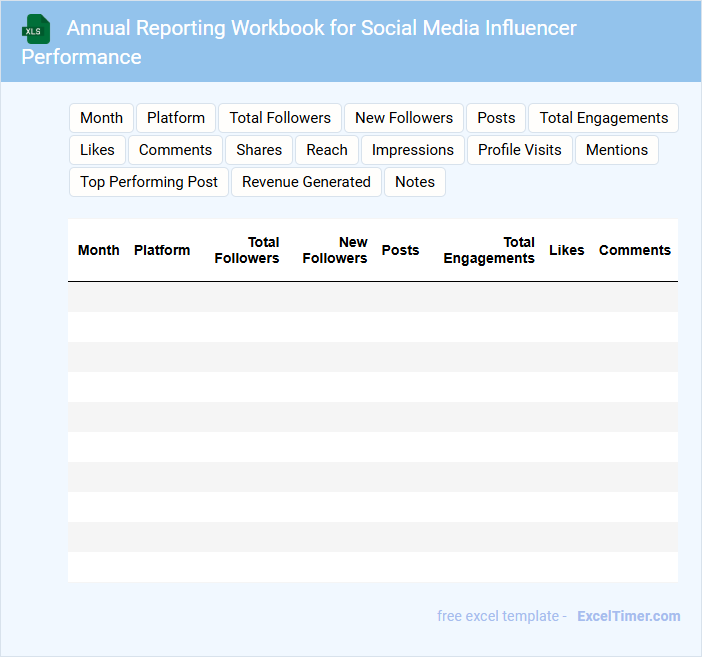Click the Reach tag button
Viewport: 702px width, 657px height.
(327, 150)
